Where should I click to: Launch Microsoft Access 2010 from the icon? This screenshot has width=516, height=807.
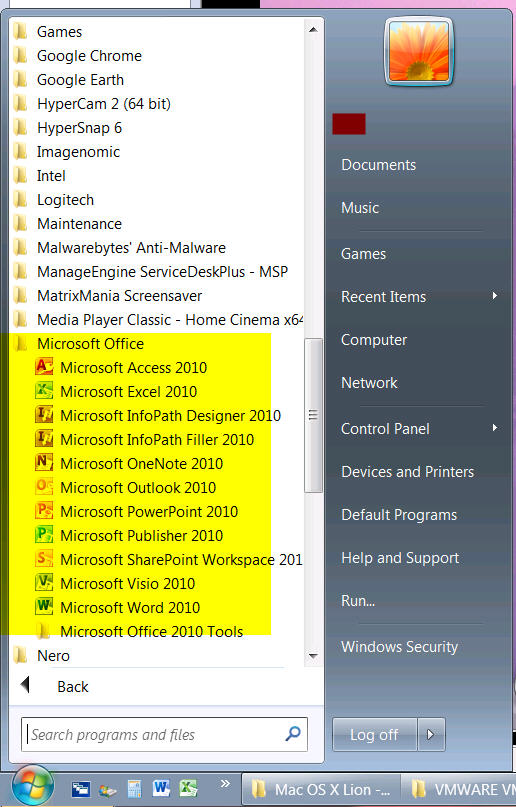coord(44,367)
